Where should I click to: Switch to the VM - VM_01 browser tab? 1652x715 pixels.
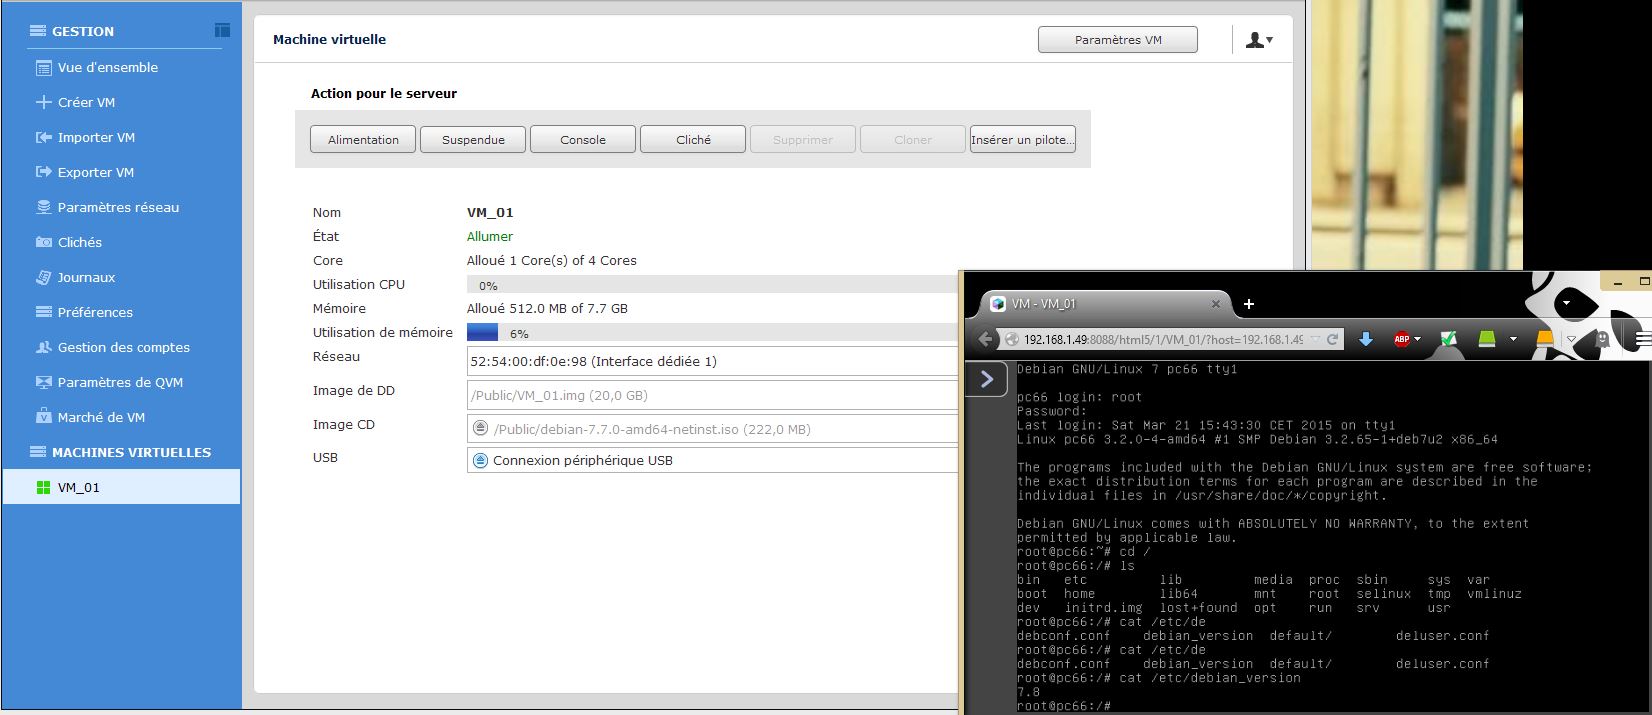click(1094, 304)
